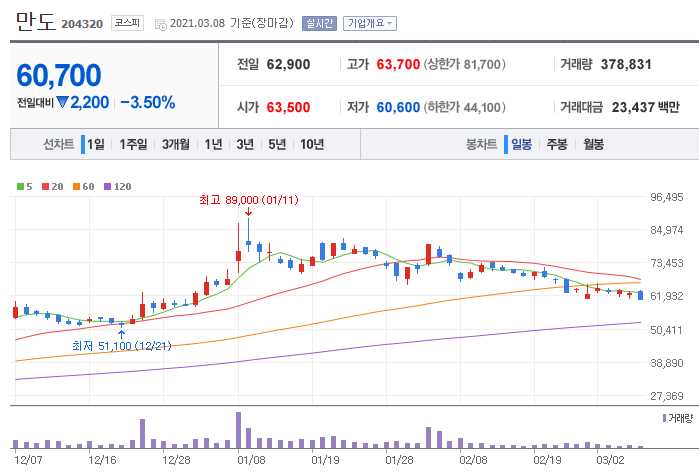
Task: Show the 10년 line chart
Action: click(312, 144)
